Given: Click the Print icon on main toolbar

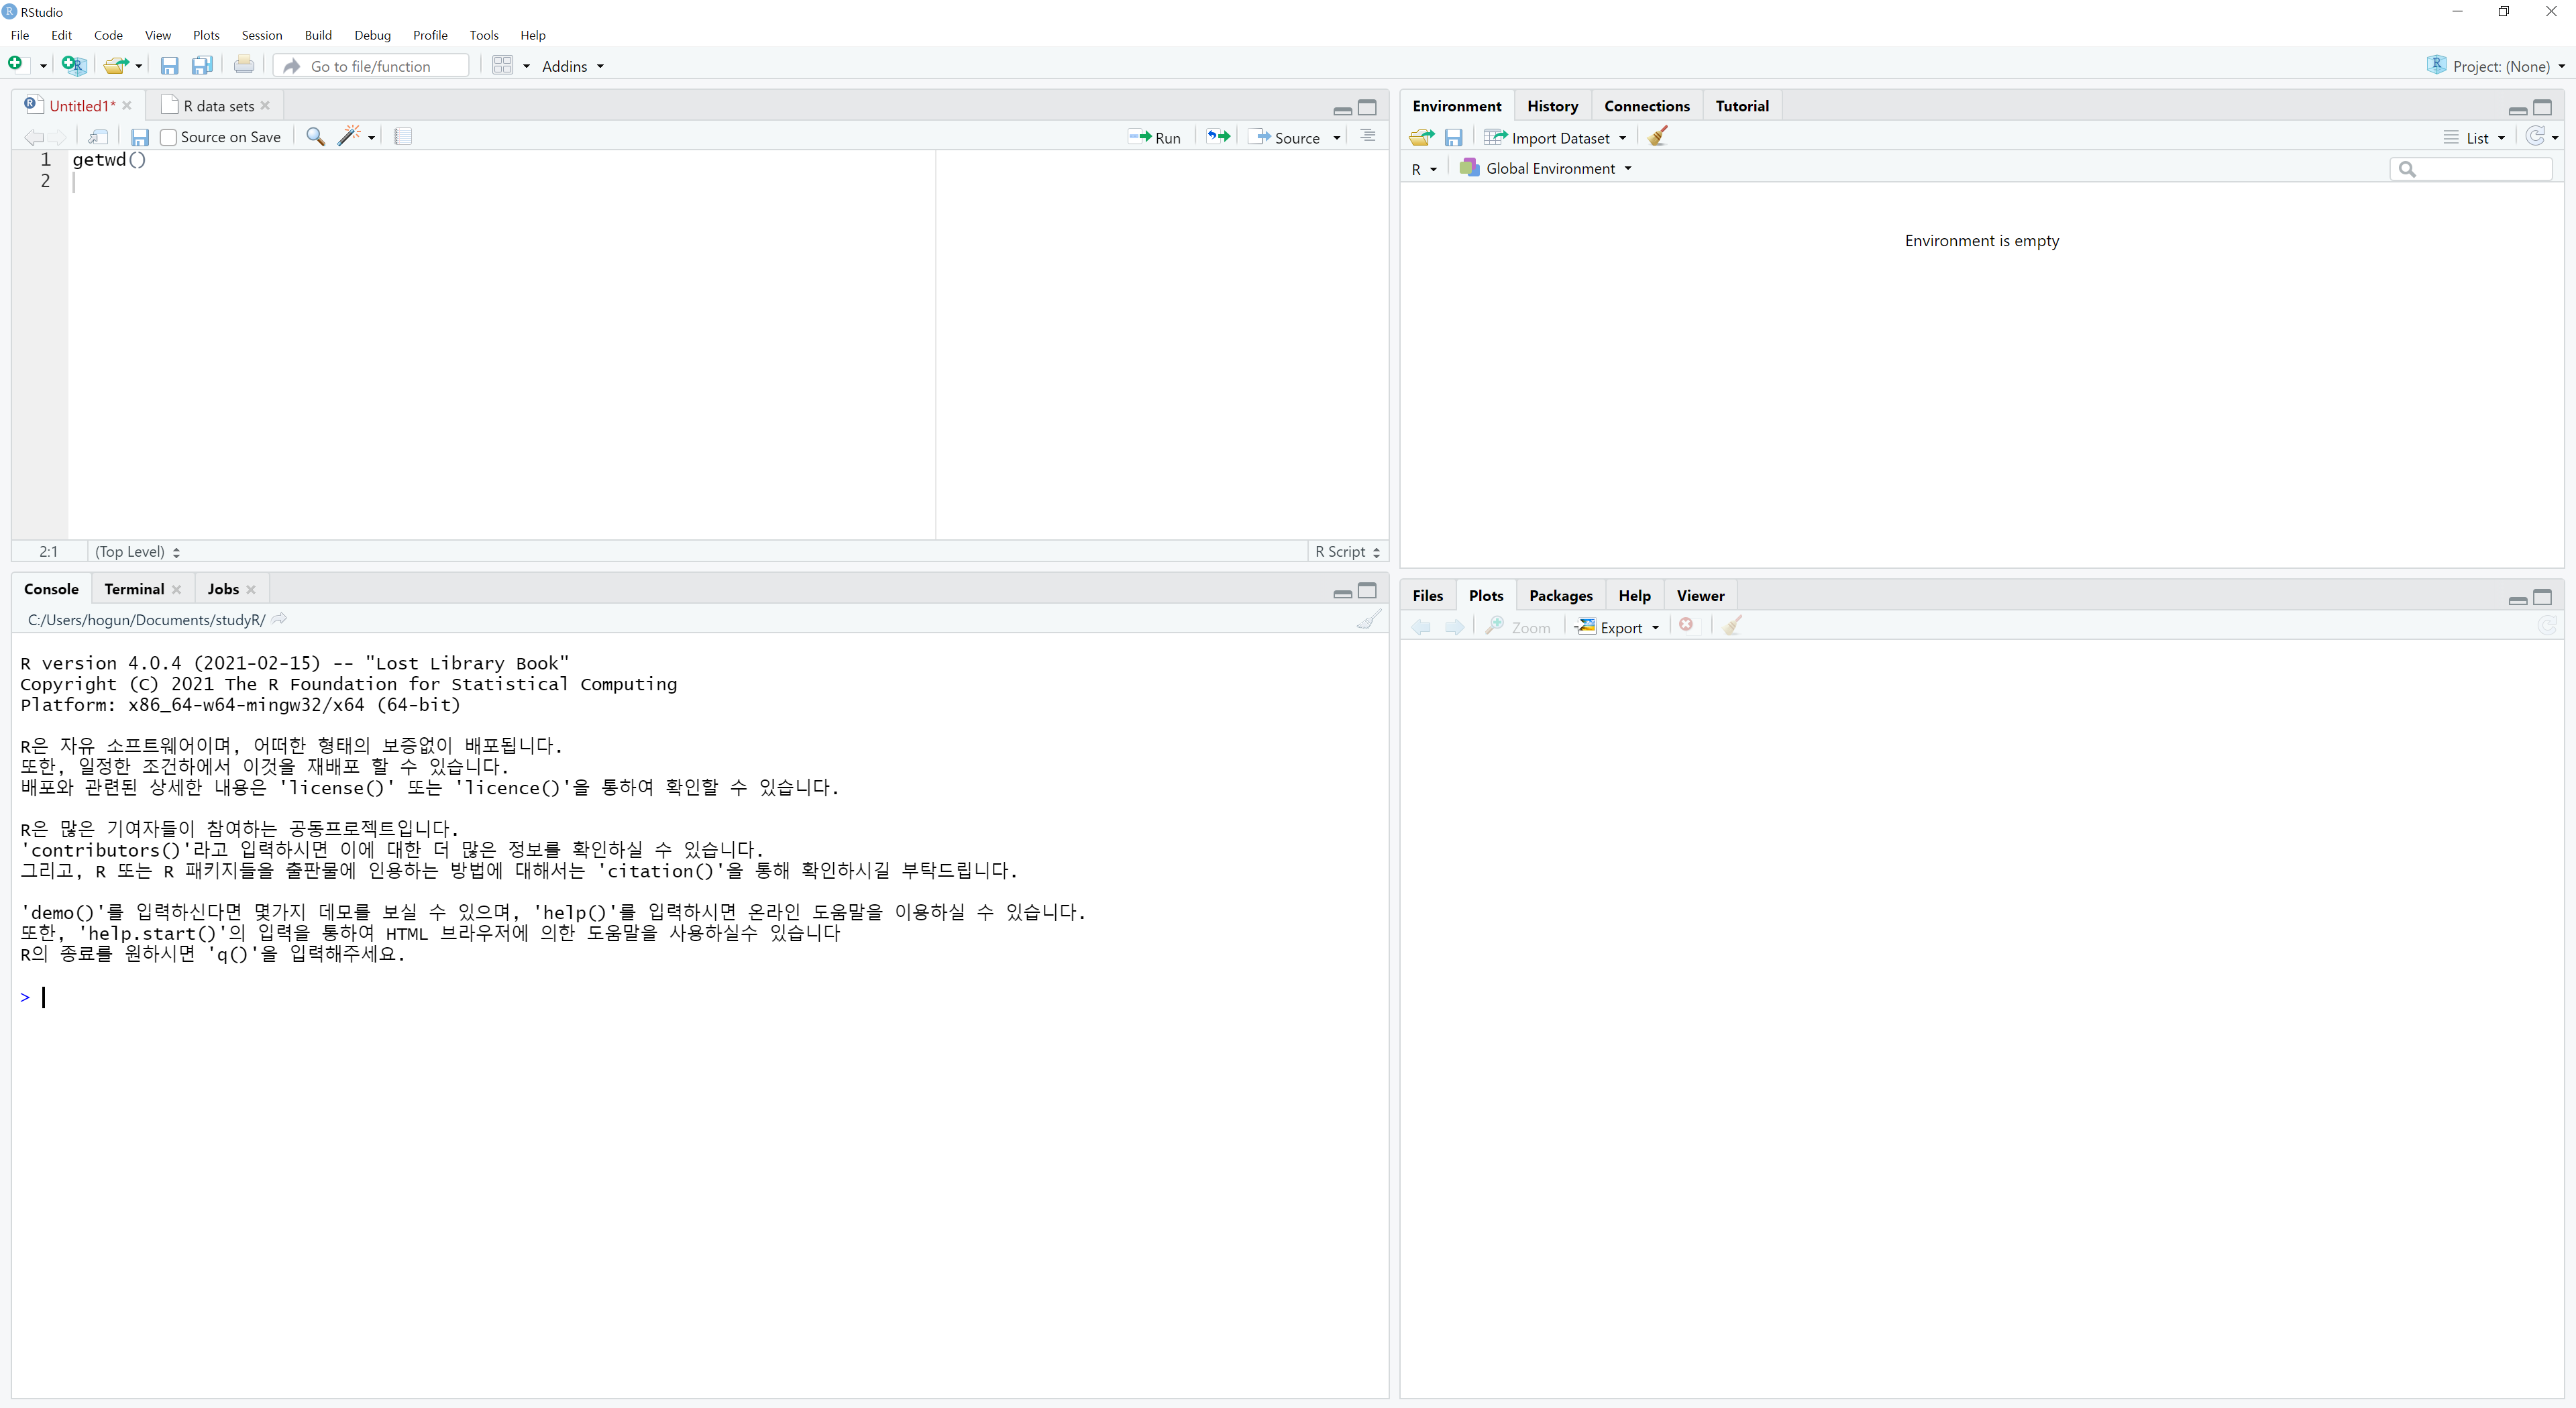Looking at the screenshot, I should pyautogui.click(x=244, y=65).
